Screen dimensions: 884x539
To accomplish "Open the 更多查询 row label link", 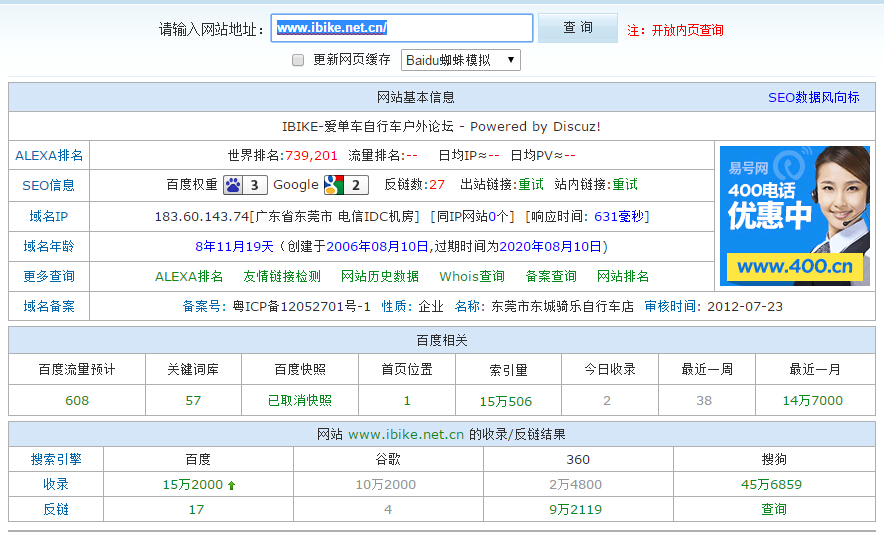I will 48,276.
